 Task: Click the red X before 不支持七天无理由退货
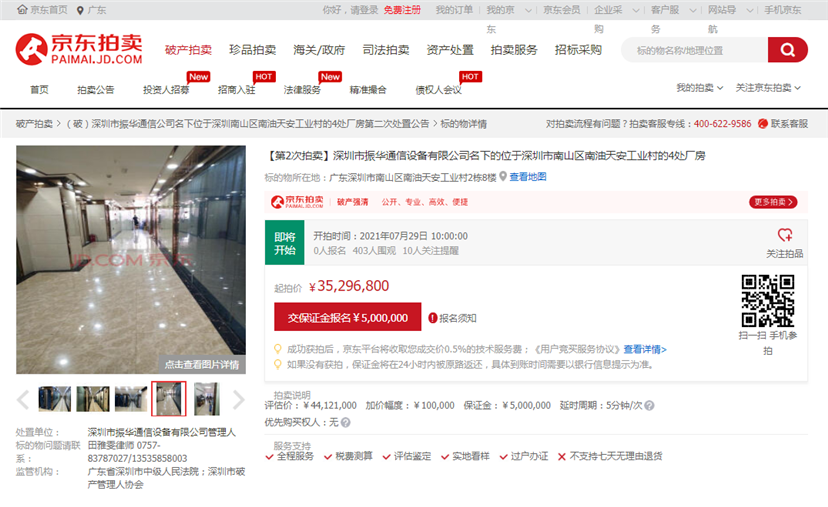click(x=561, y=457)
